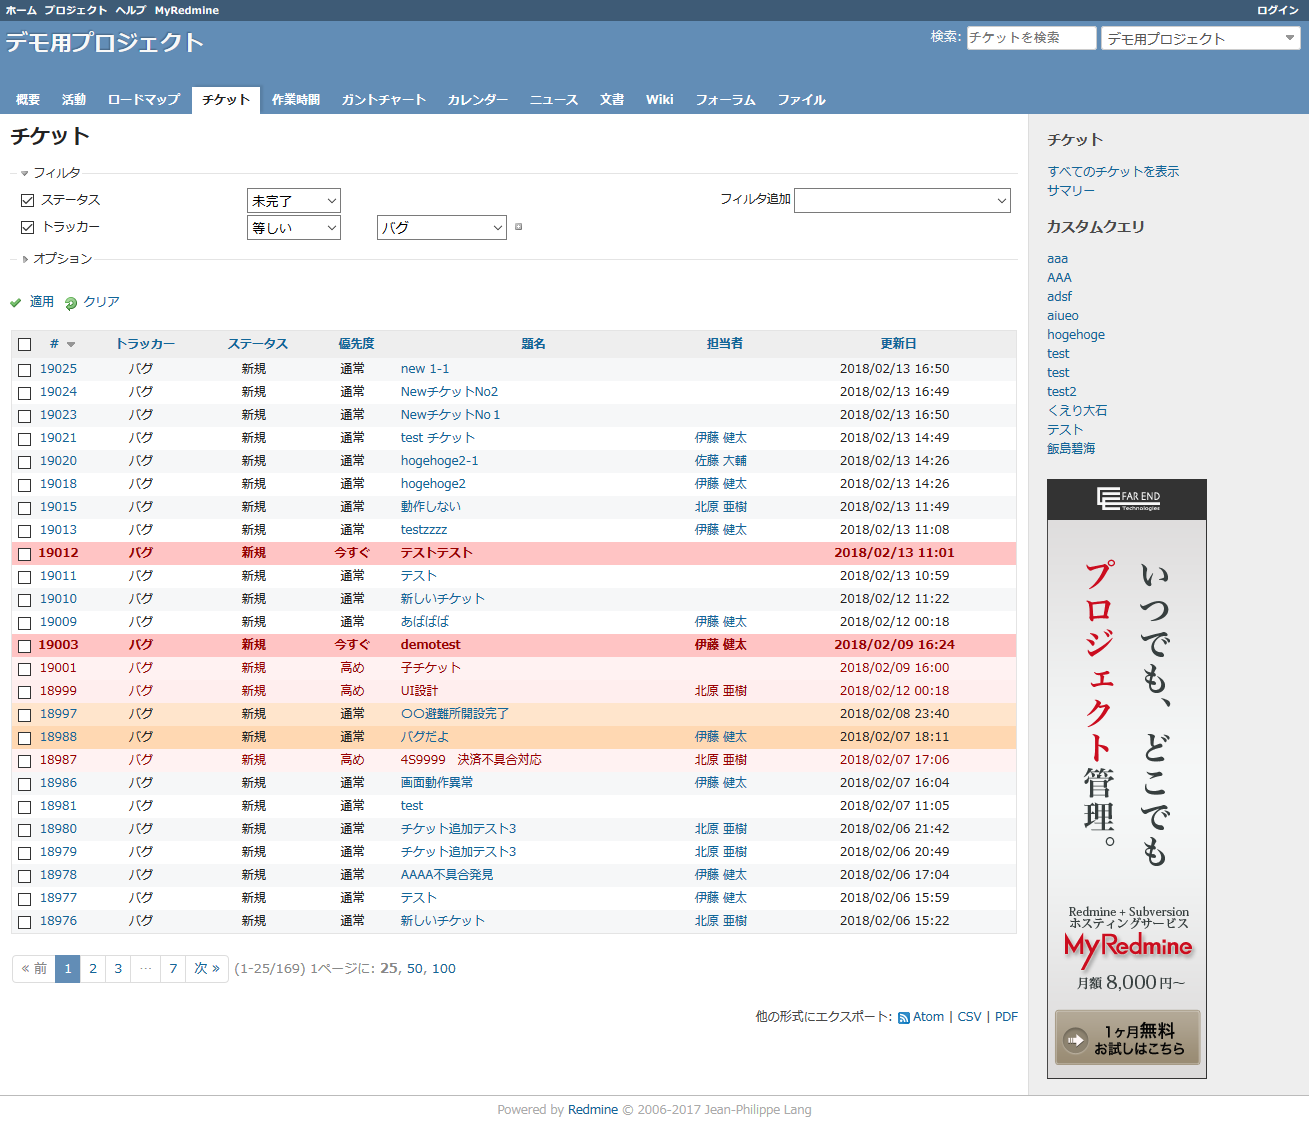Click the Atom feed icon
Image resolution: width=1309 pixels, height=1125 pixels.
pyautogui.click(x=904, y=1018)
